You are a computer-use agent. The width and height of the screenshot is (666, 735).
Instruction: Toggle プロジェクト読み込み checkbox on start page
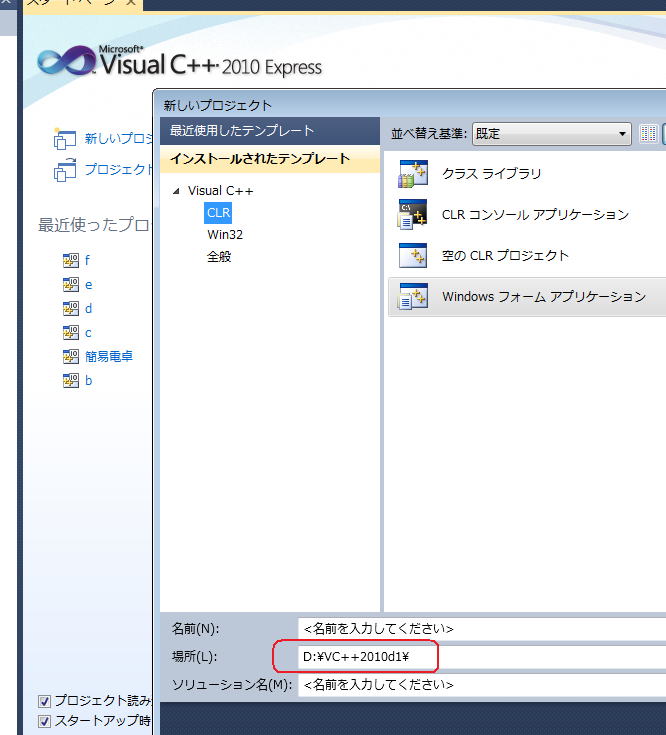click(x=45, y=701)
